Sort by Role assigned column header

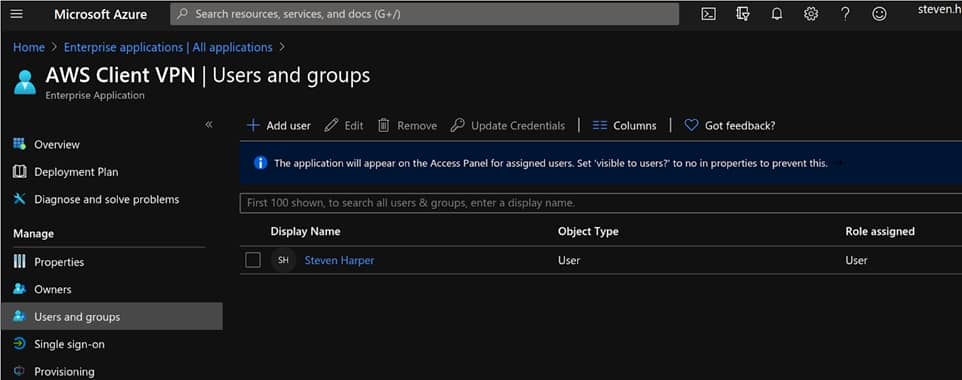880,231
